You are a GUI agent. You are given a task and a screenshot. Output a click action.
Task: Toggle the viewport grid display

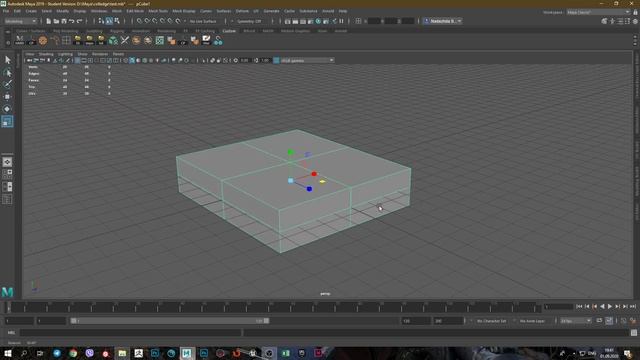coord(77,60)
